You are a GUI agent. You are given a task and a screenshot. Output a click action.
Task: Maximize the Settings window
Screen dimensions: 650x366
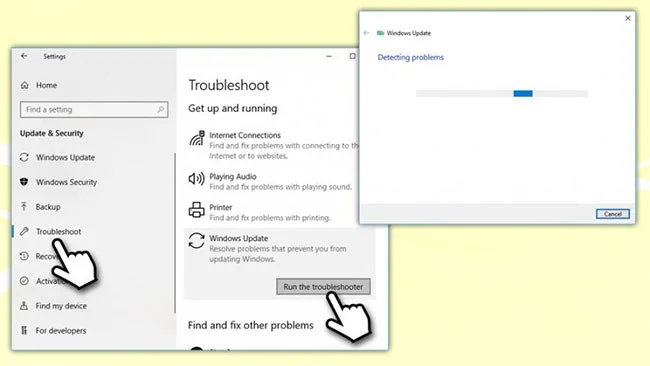point(352,56)
